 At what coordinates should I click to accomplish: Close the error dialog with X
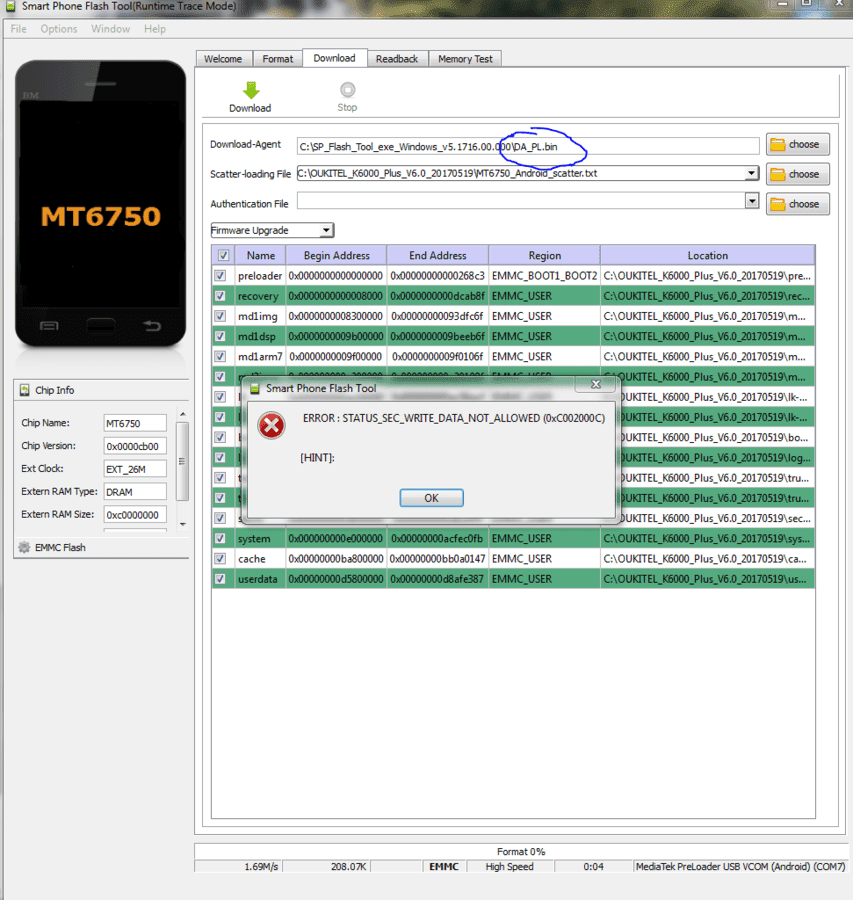[x=596, y=385]
